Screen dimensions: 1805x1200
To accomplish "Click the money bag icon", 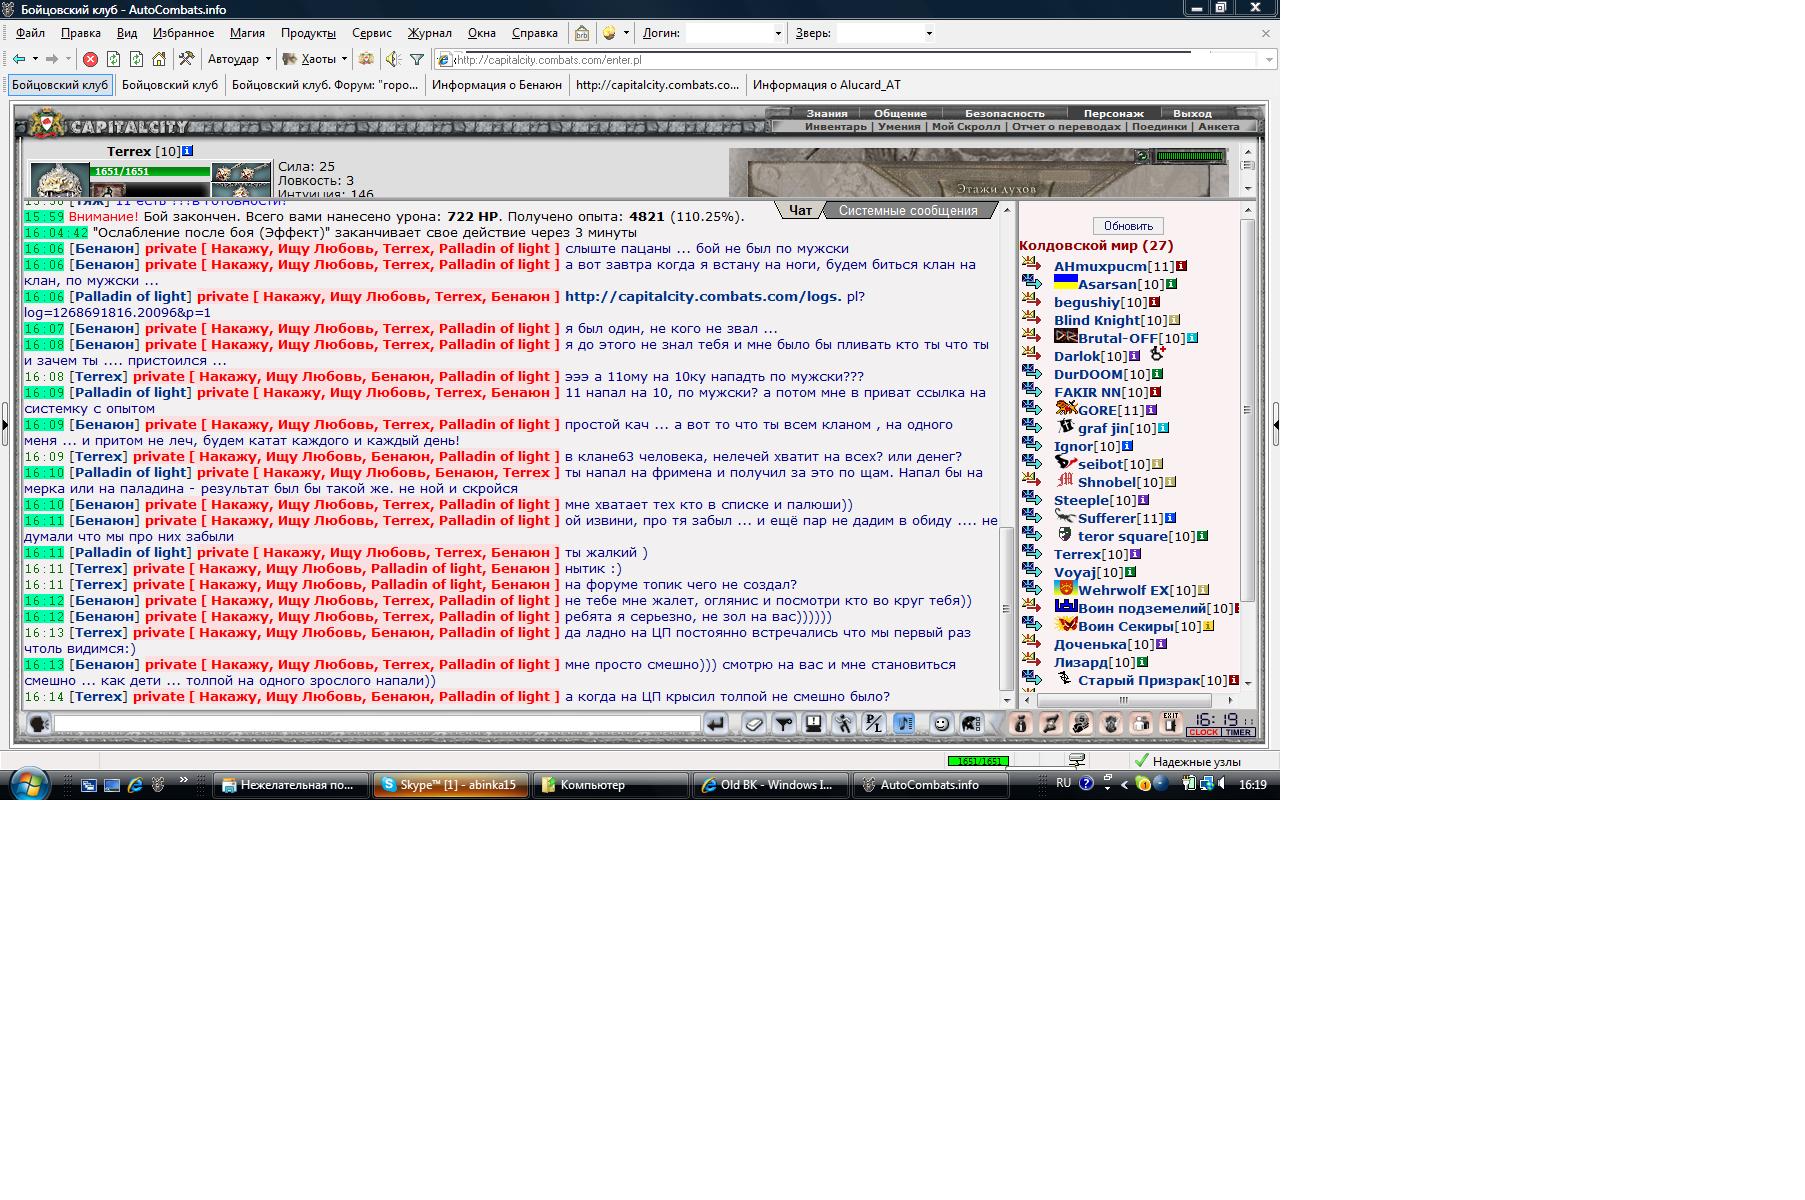I will pos(1020,724).
